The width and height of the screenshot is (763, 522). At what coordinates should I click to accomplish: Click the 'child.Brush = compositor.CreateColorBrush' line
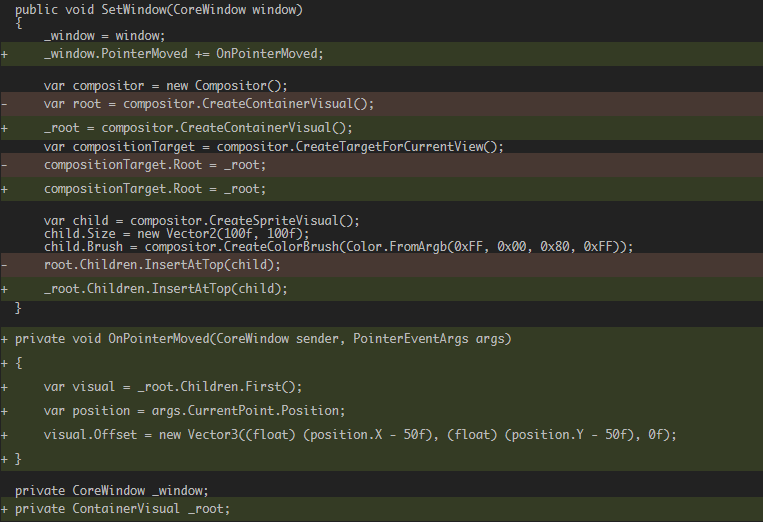pyautogui.click(x=339, y=247)
